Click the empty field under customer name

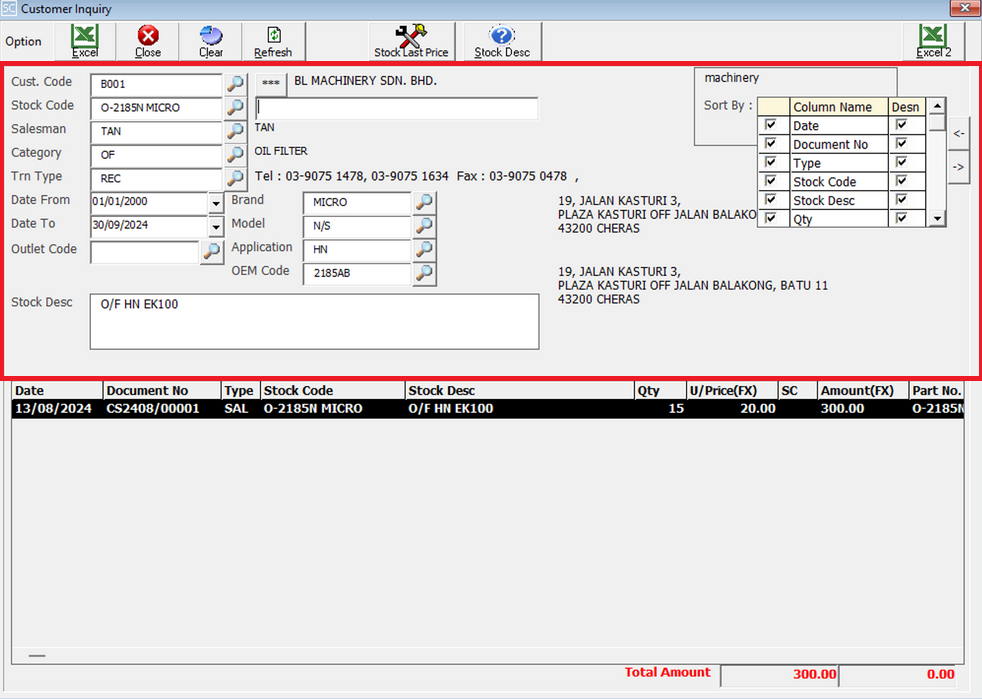(397, 108)
